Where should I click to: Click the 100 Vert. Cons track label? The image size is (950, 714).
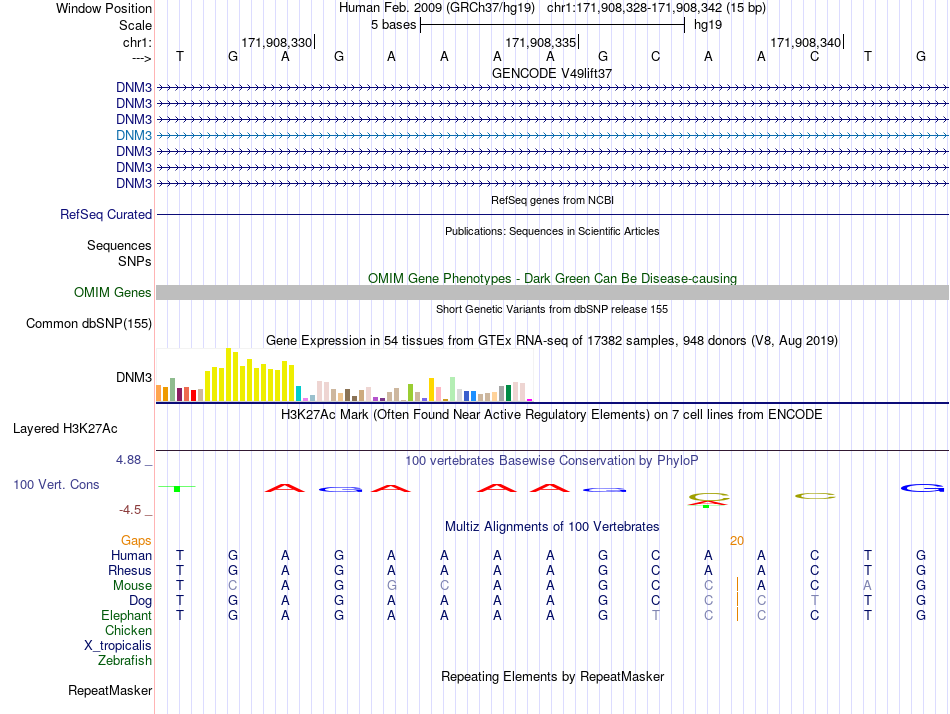pos(56,484)
